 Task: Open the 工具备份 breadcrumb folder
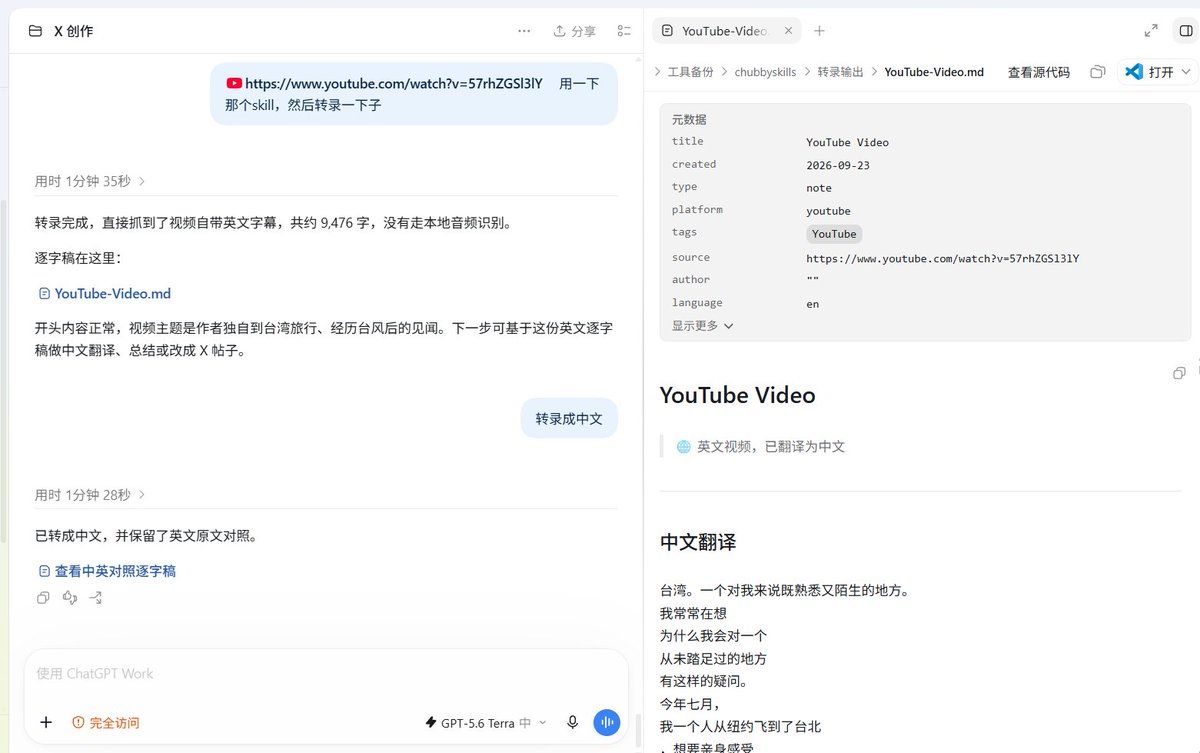(691, 72)
